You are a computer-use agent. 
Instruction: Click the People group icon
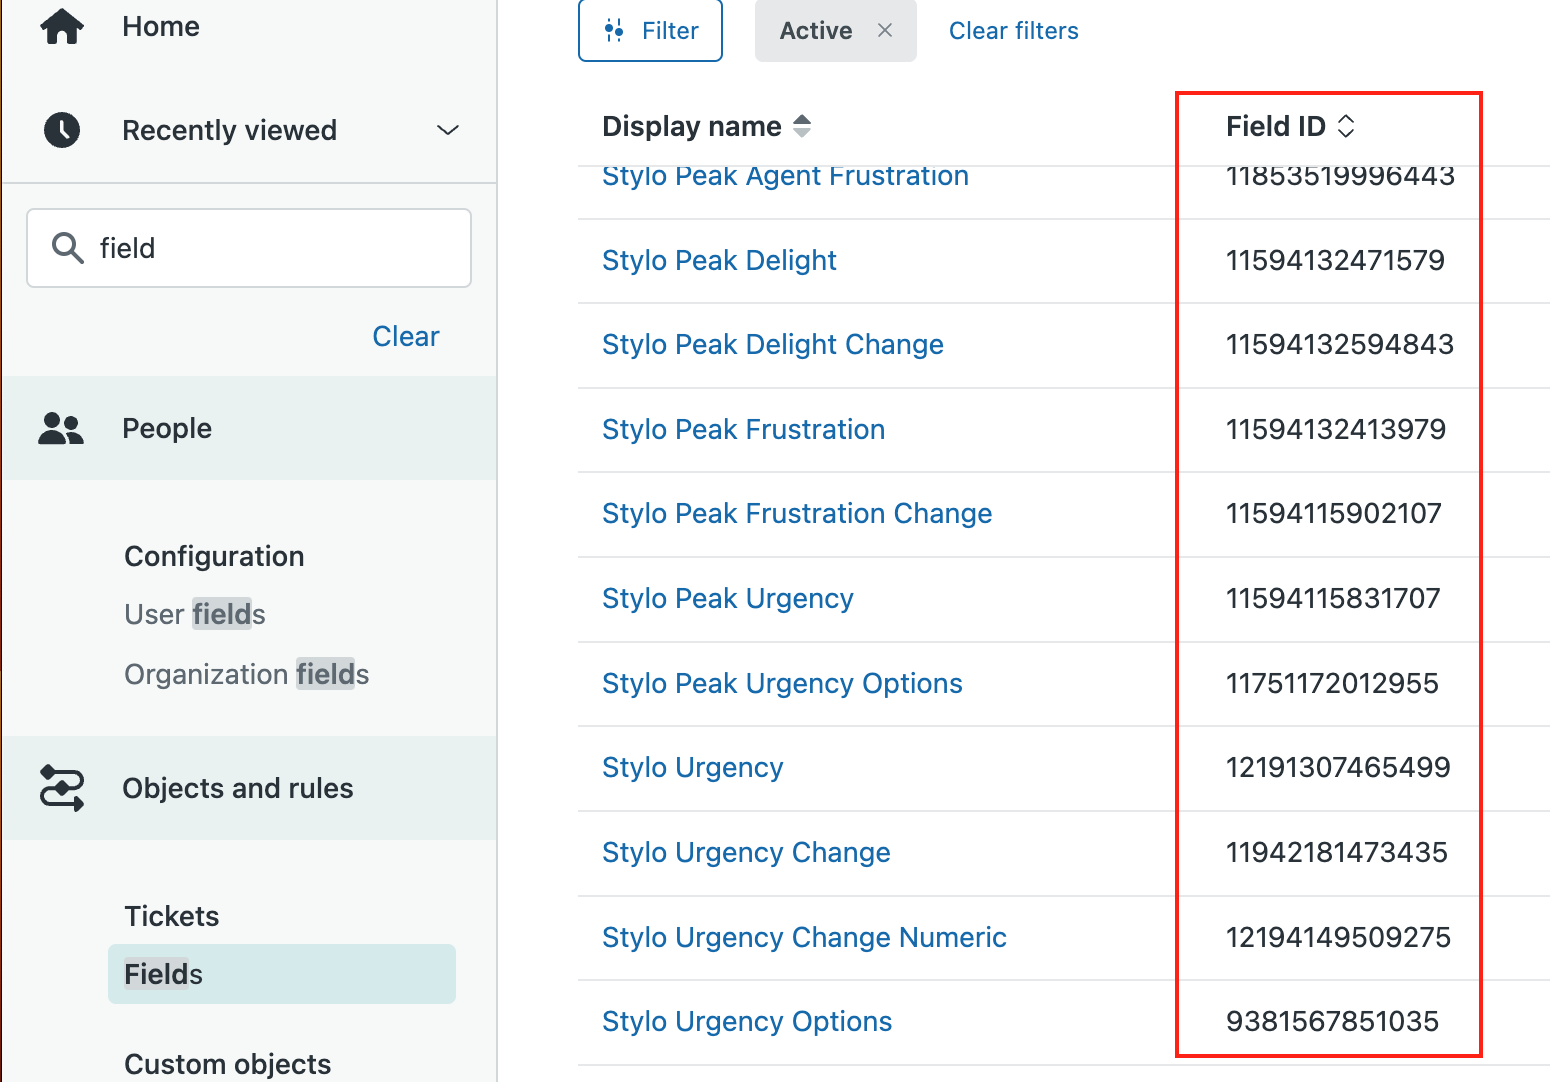click(61, 428)
